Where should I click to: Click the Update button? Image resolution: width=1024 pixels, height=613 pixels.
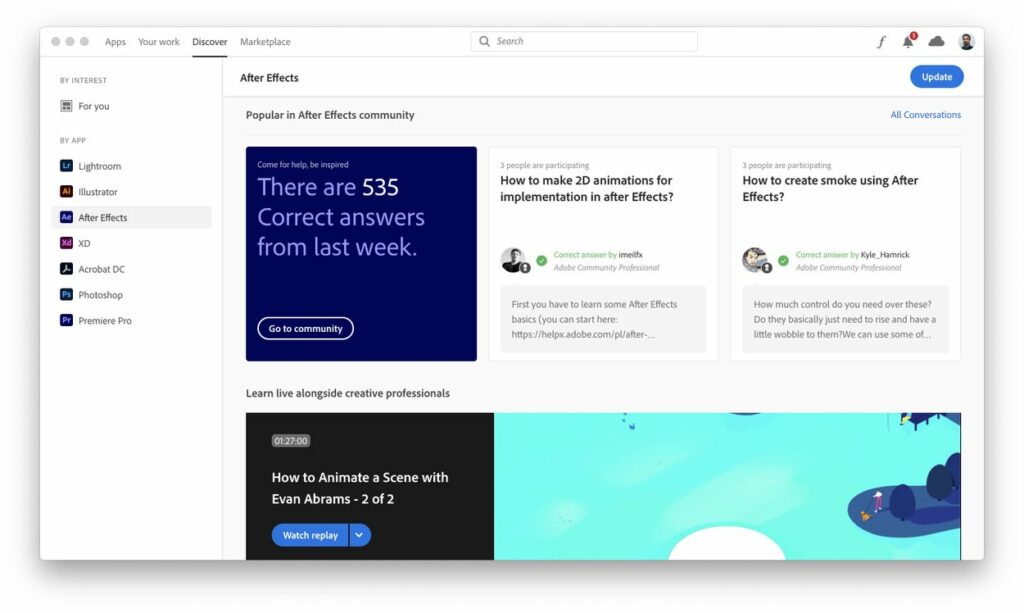coord(936,76)
